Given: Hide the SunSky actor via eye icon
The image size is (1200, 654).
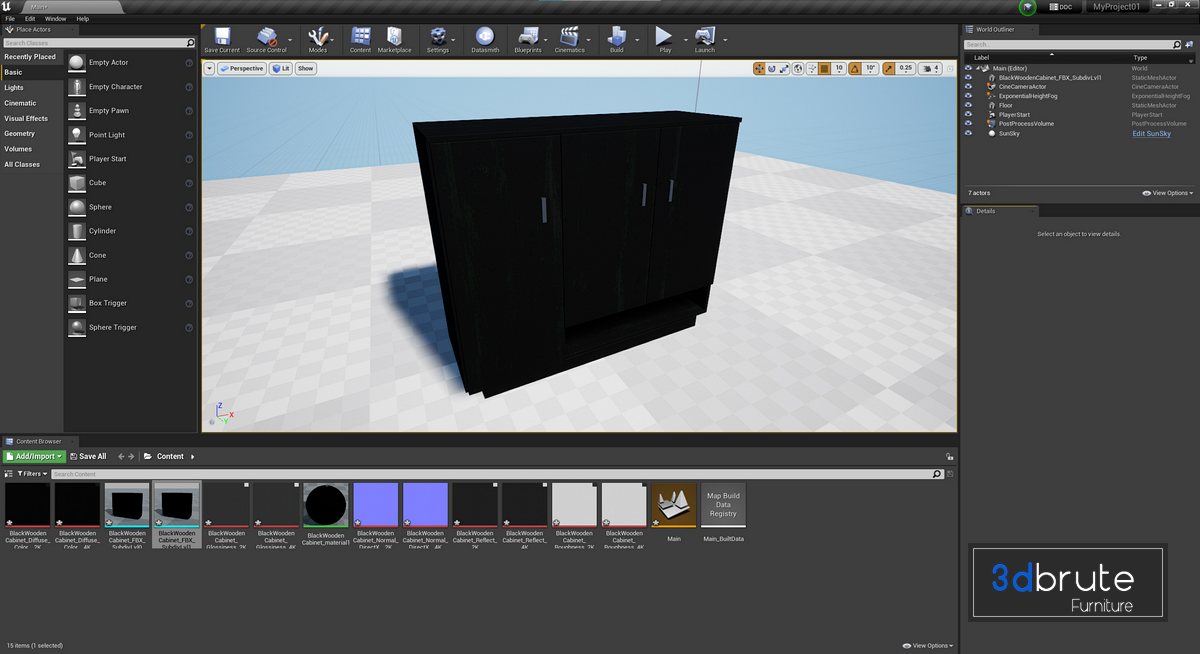Looking at the screenshot, I should tap(968, 133).
